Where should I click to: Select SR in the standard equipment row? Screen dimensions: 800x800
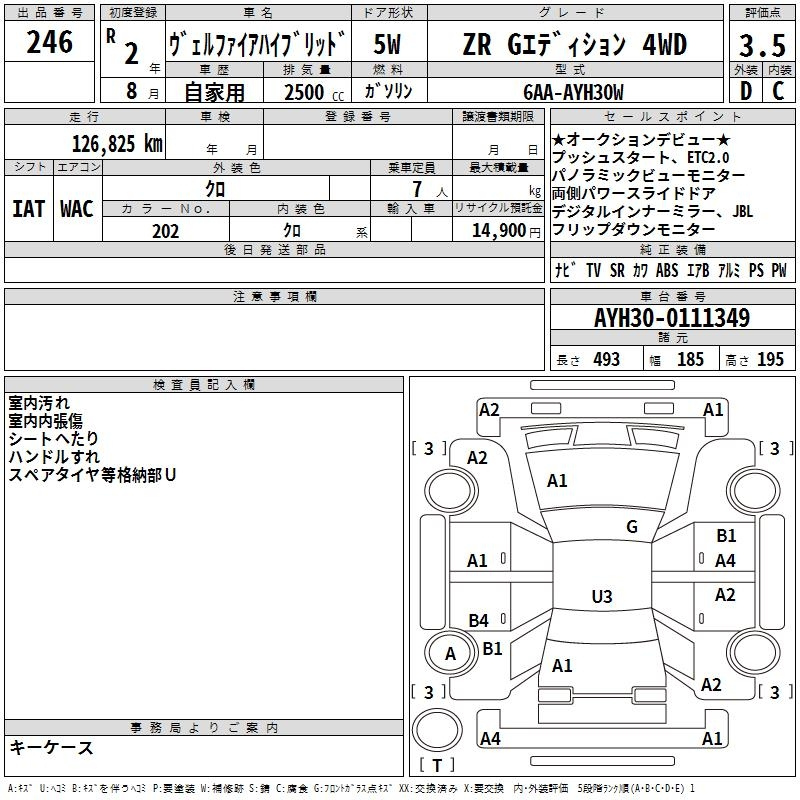(617, 271)
